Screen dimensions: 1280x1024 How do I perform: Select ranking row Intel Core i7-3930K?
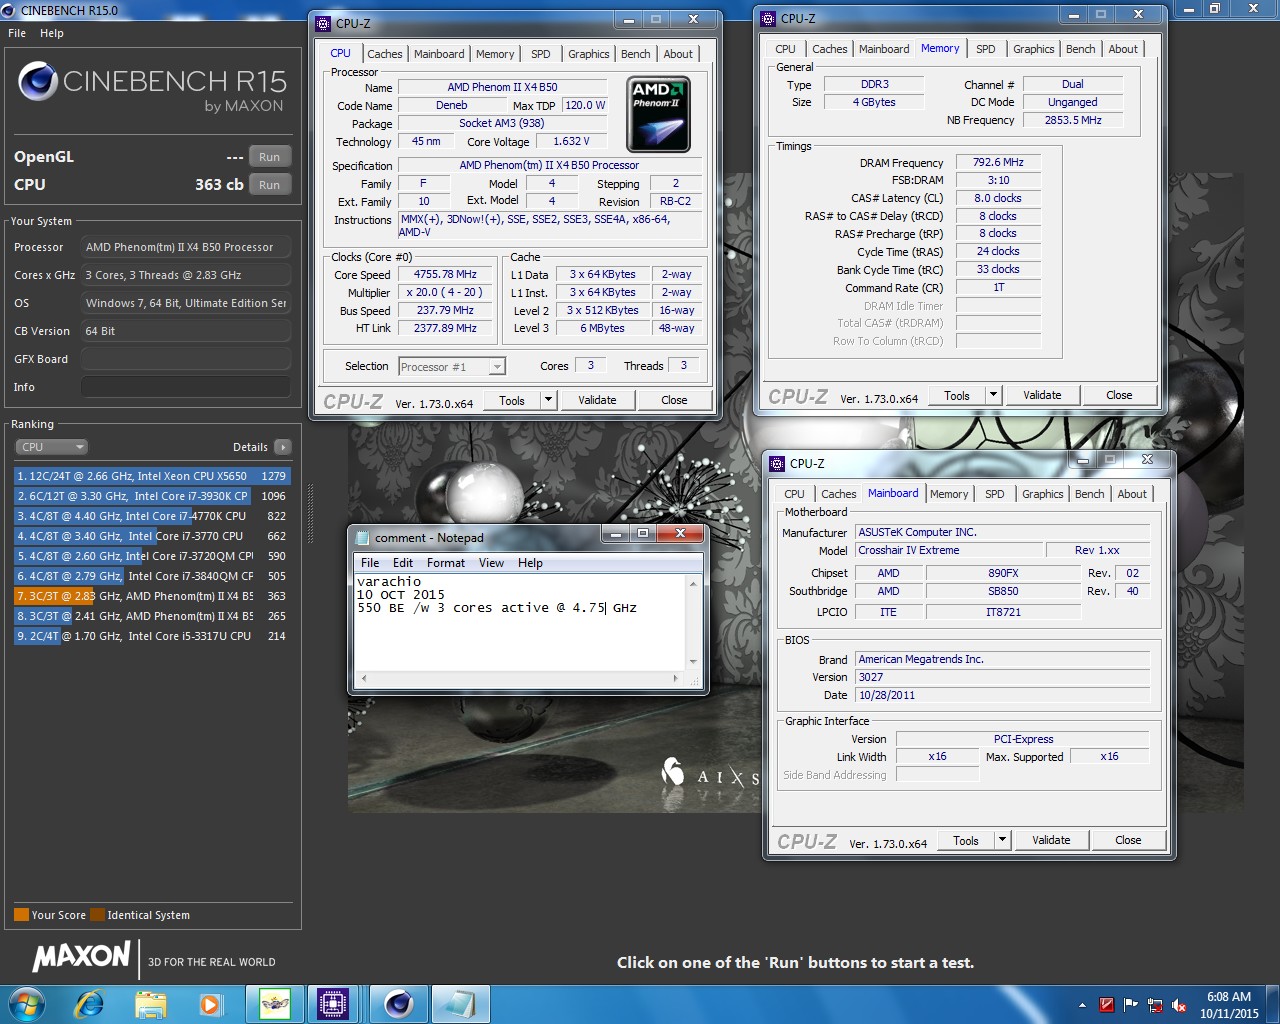coord(152,496)
